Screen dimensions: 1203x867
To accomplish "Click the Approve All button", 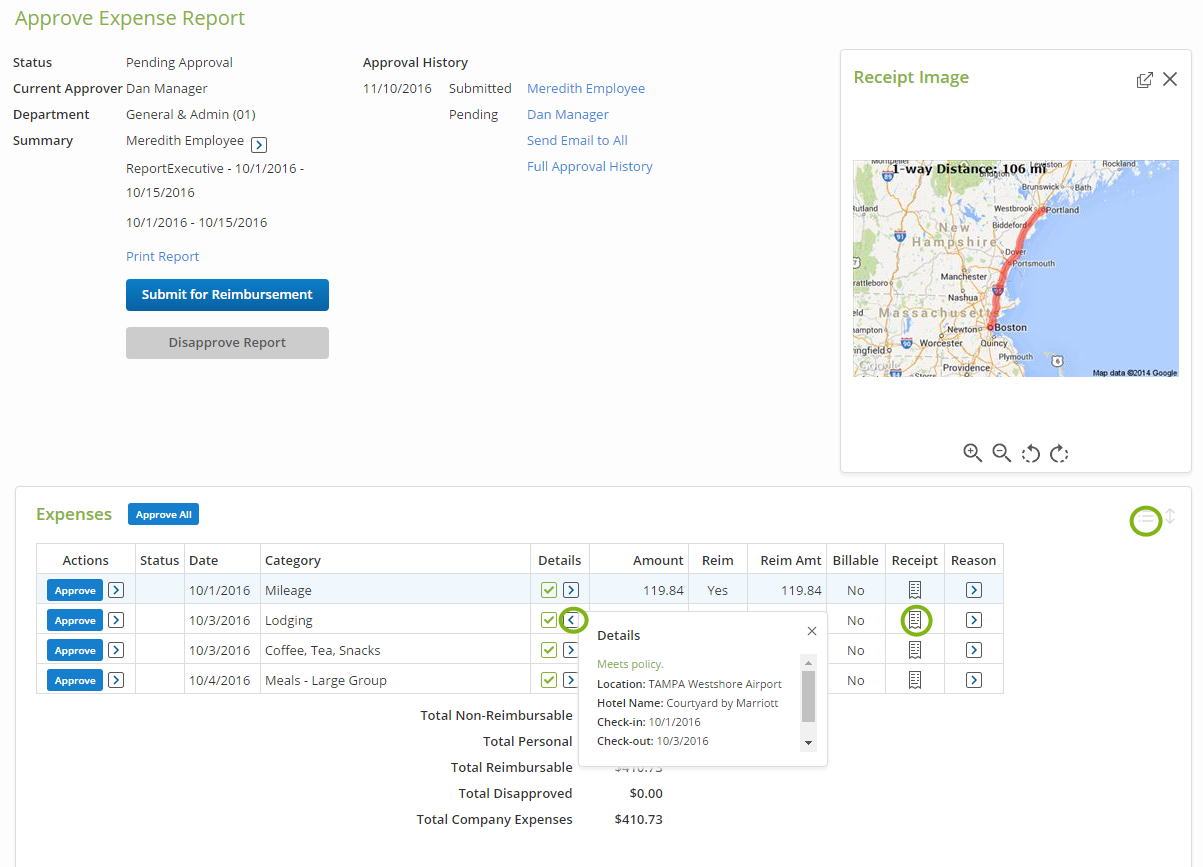I will tap(163, 514).
